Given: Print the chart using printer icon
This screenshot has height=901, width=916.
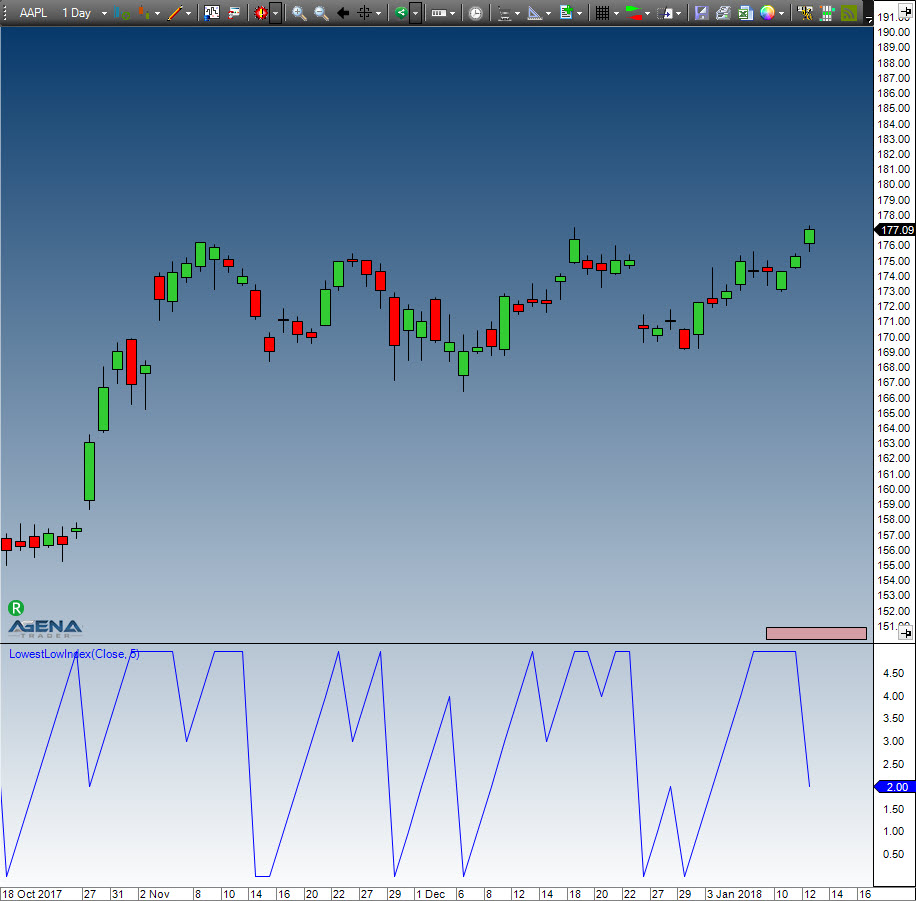Looking at the screenshot, I should point(723,13).
